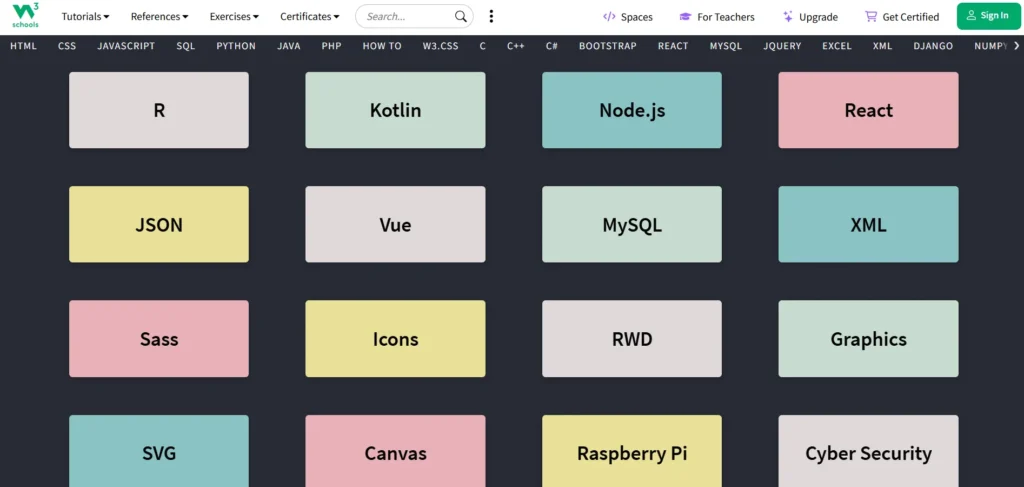The width and height of the screenshot is (1024, 487).
Task: Open Spaces with the code icon
Action: pyautogui.click(x=628, y=17)
